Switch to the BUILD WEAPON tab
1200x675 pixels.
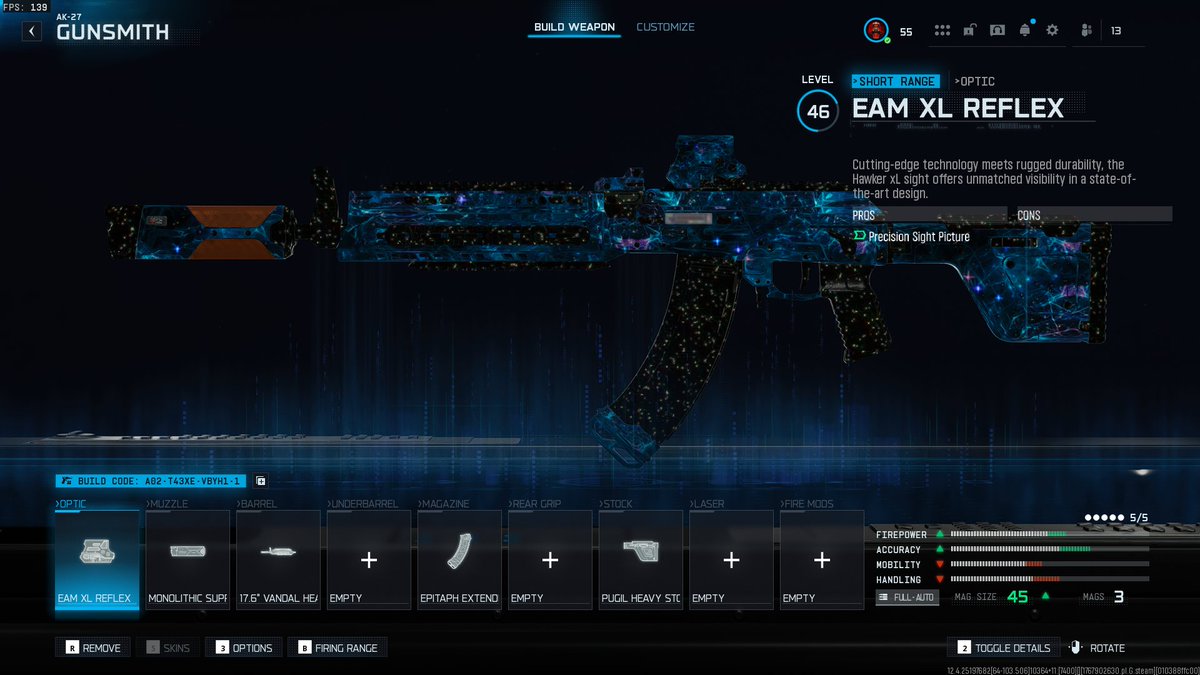point(574,27)
